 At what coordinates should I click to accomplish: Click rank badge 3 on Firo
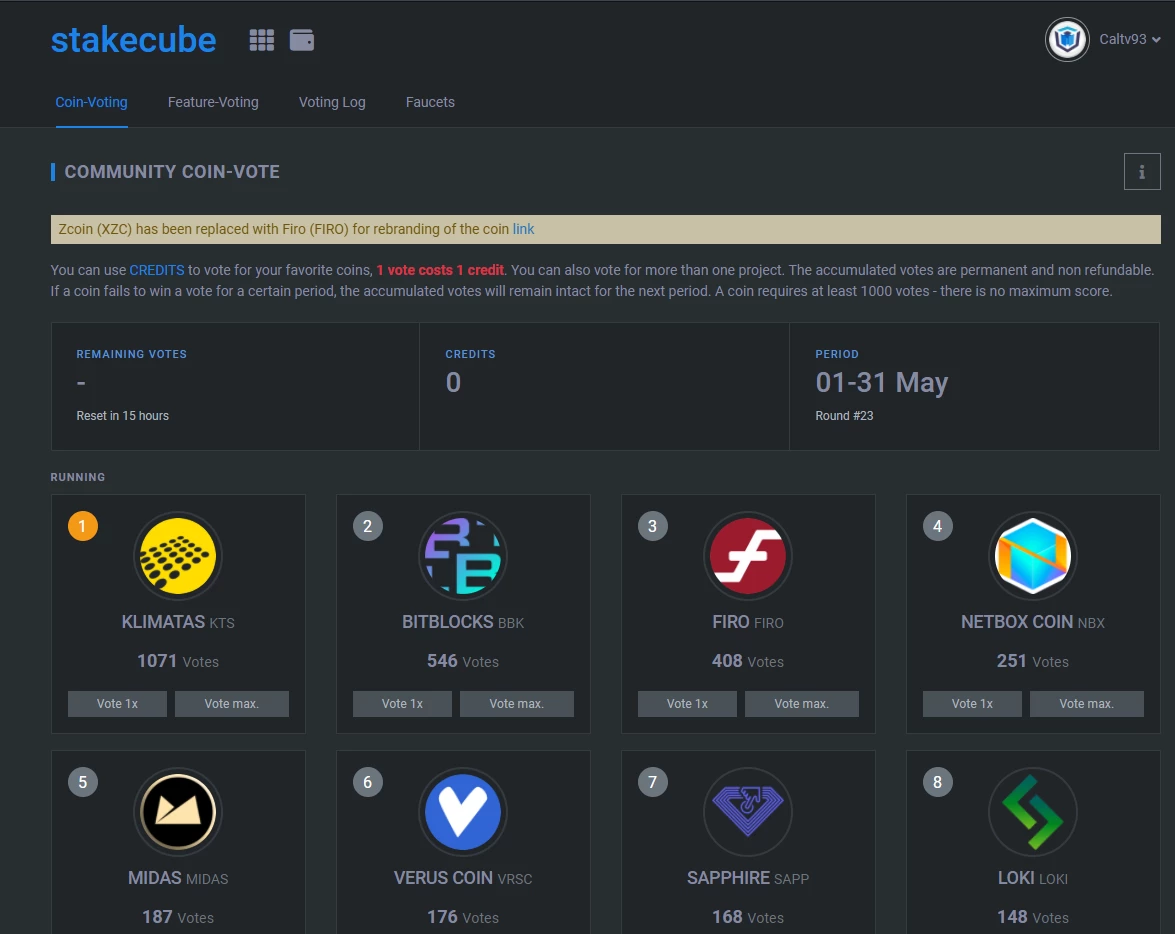pos(653,526)
